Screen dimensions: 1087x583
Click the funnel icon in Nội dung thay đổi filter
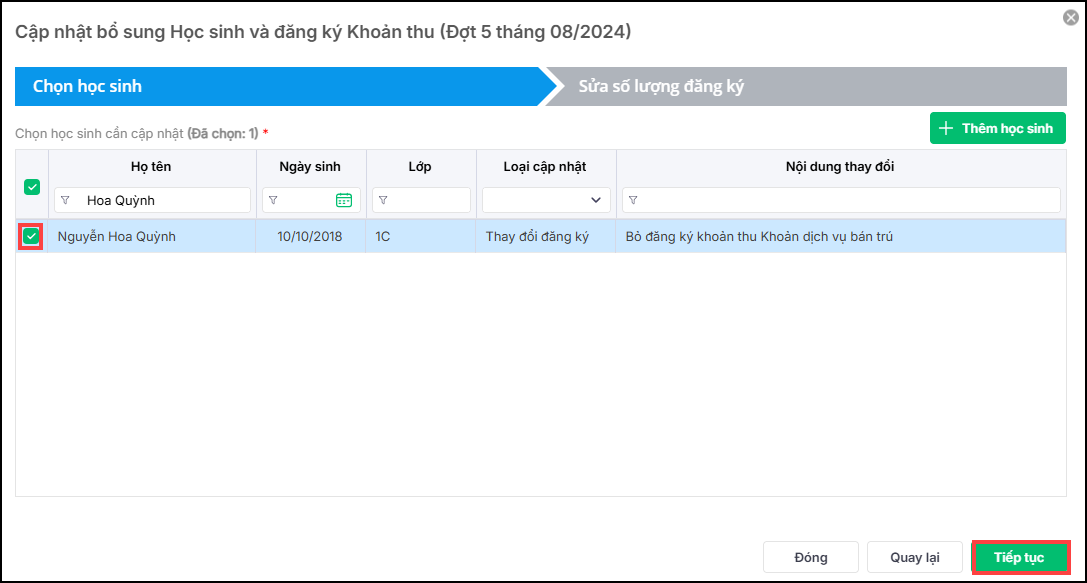coord(633,200)
